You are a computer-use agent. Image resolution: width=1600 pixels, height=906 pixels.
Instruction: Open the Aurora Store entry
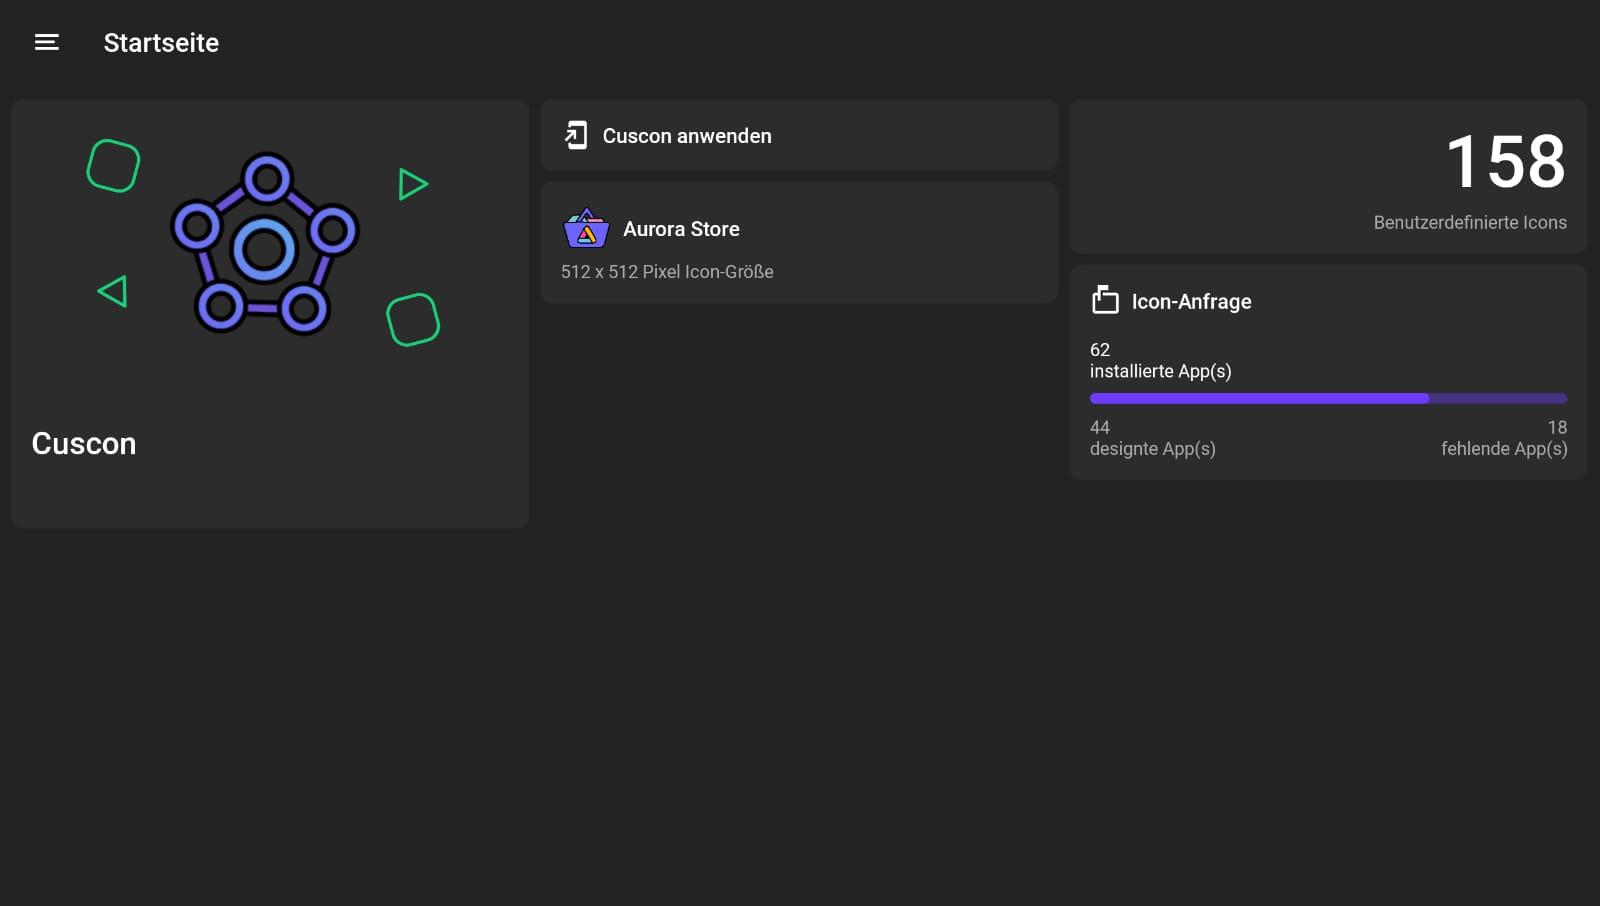tap(681, 229)
